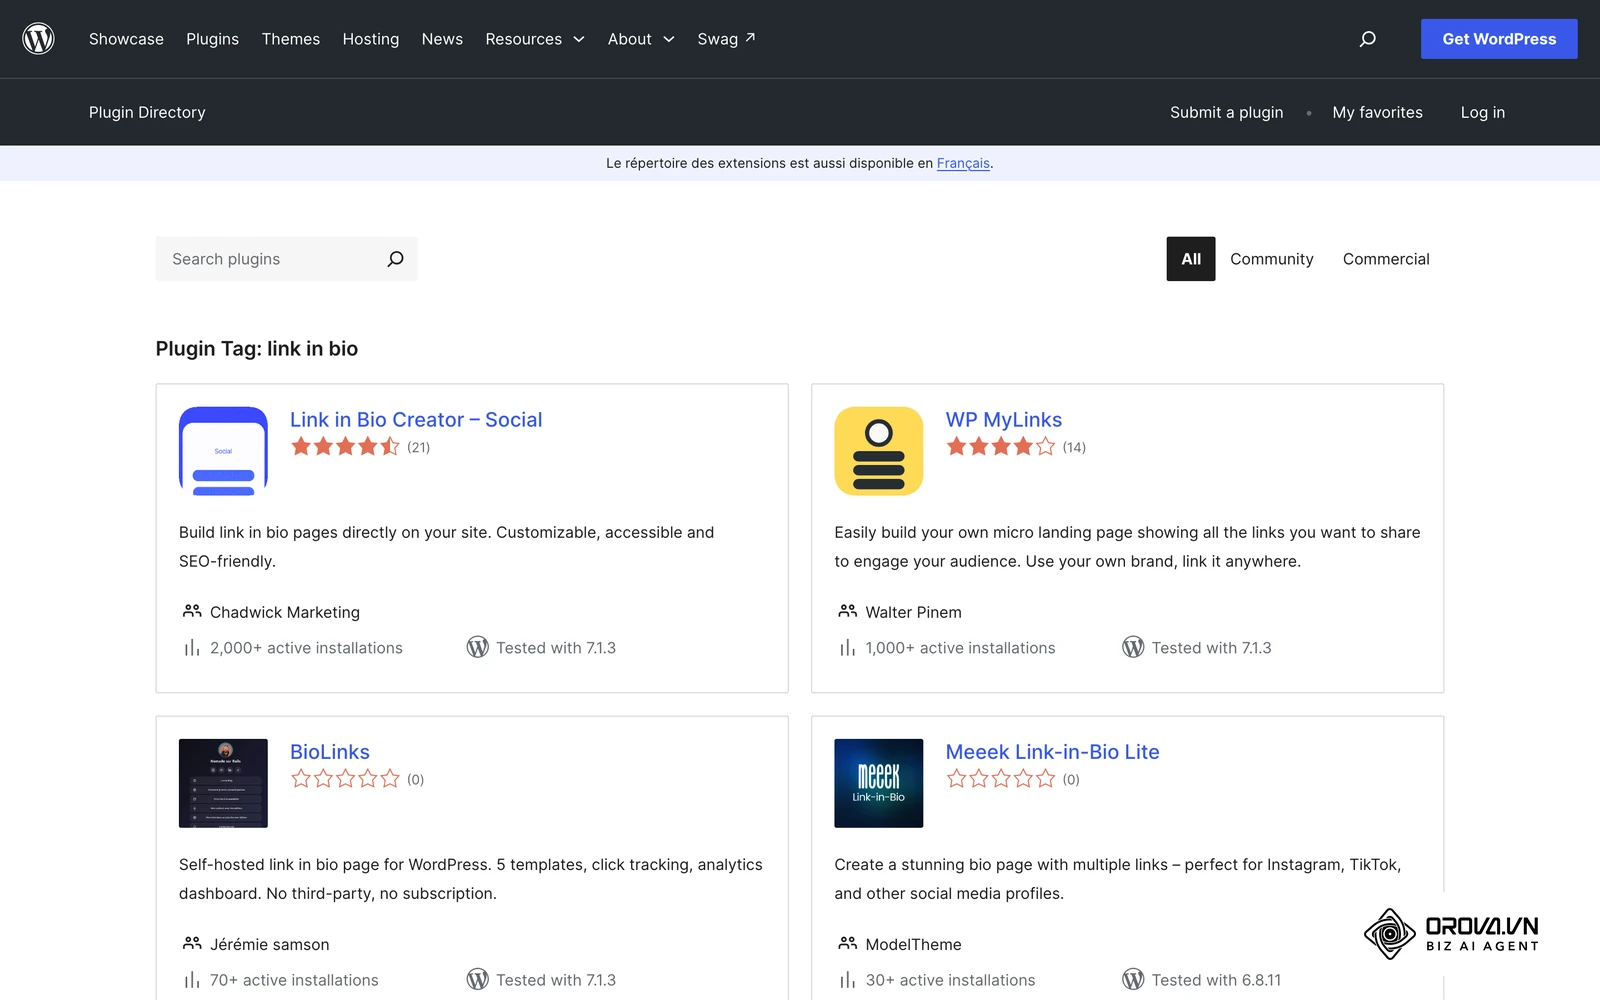This screenshot has height=1000, width=1600.
Task: Open Themes in top navigation
Action: (291, 39)
